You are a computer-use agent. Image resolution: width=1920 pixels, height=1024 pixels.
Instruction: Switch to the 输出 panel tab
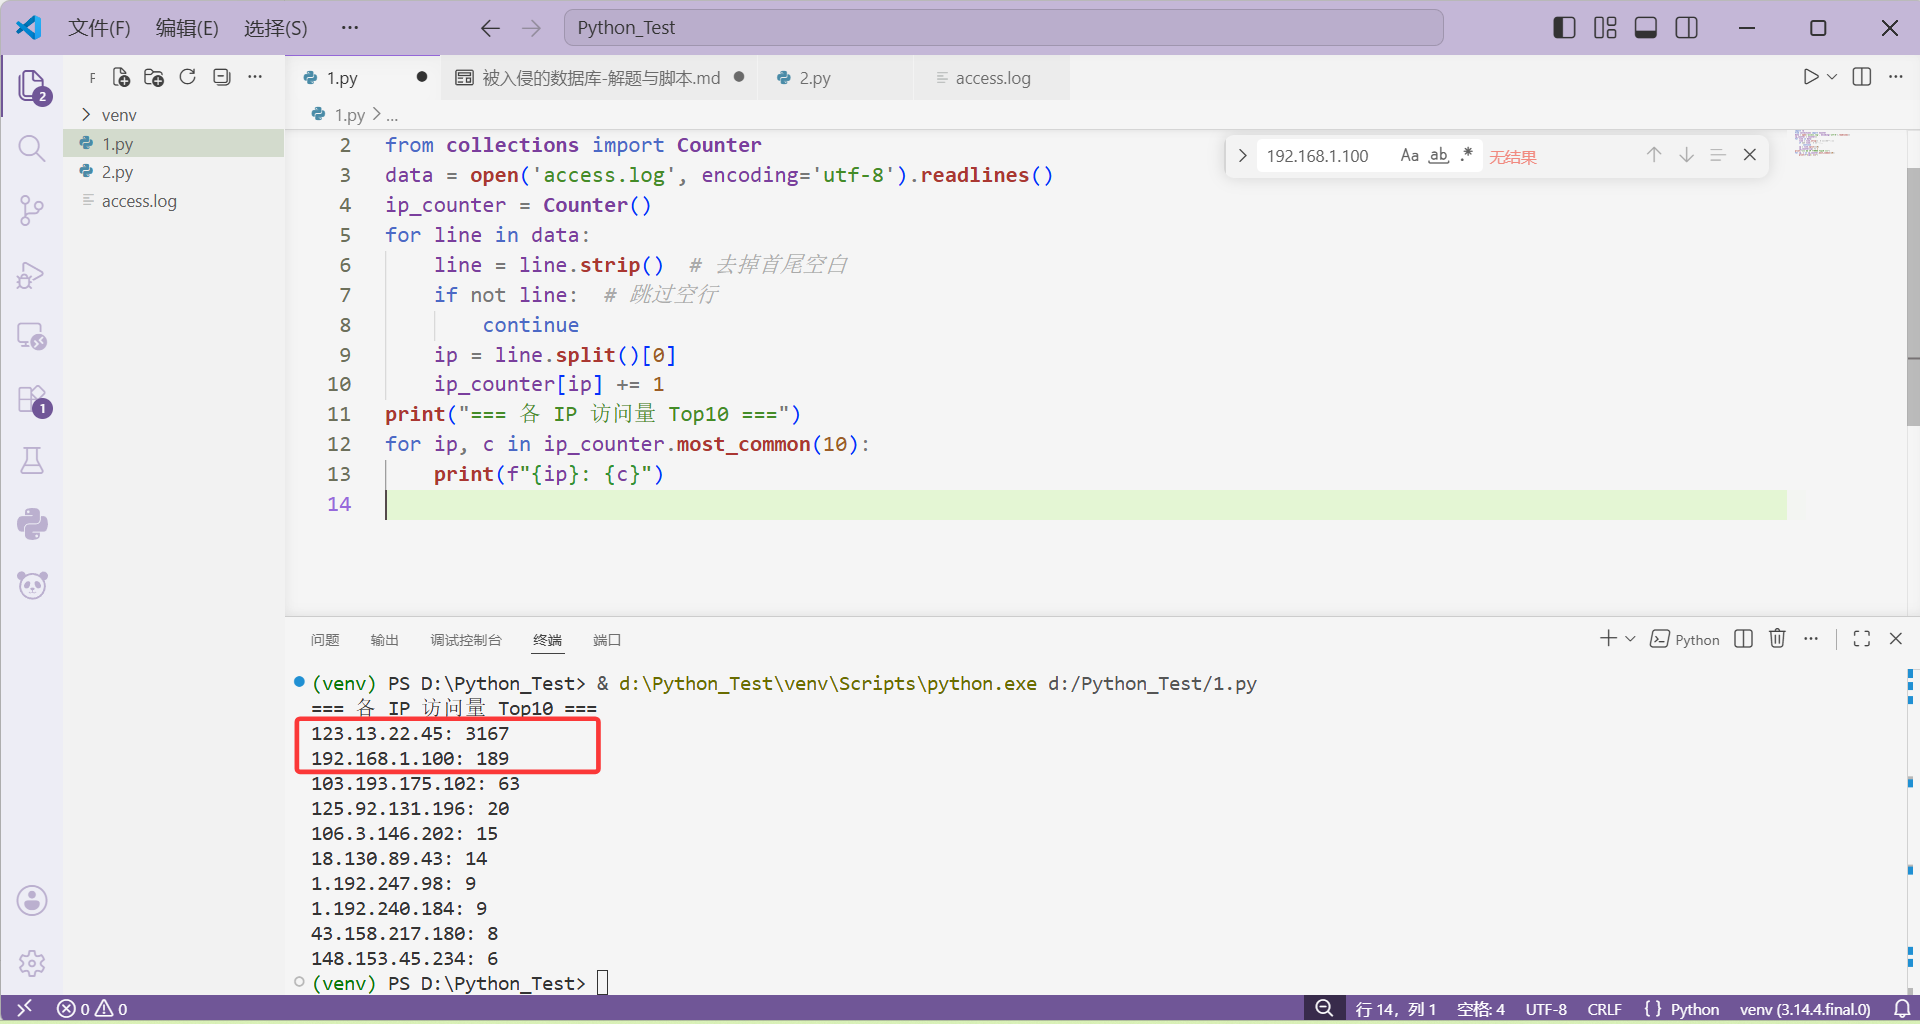pos(385,640)
